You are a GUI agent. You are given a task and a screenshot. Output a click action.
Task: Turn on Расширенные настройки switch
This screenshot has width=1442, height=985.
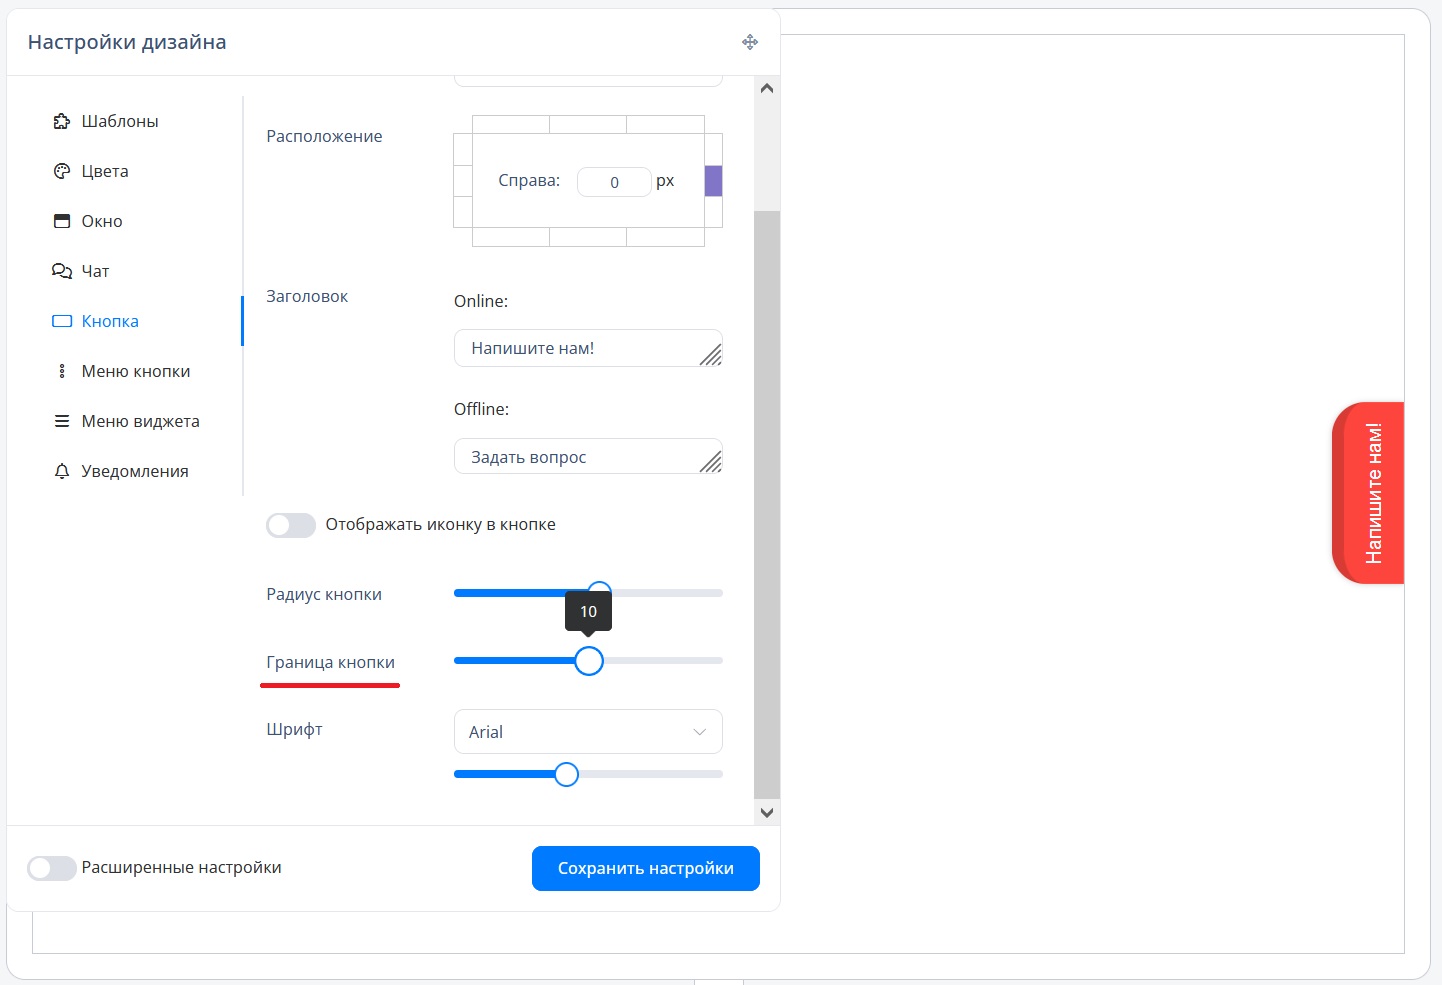52,868
